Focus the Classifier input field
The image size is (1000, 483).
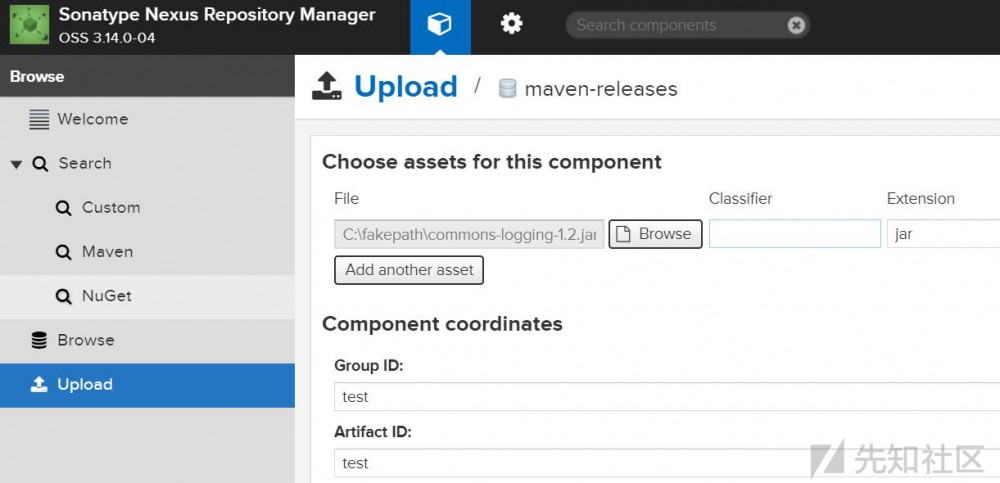pos(795,234)
